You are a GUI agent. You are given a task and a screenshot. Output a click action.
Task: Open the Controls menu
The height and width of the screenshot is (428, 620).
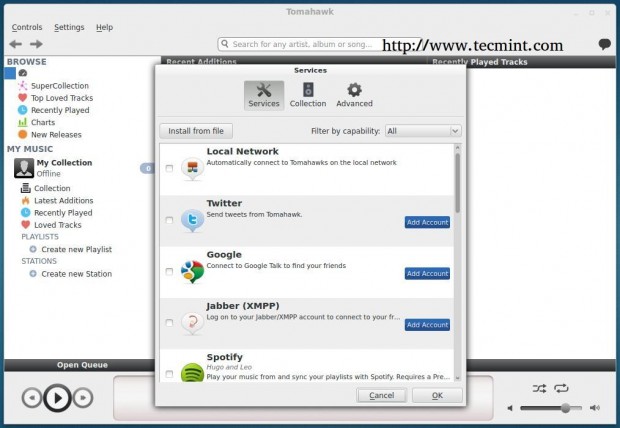(x=27, y=27)
